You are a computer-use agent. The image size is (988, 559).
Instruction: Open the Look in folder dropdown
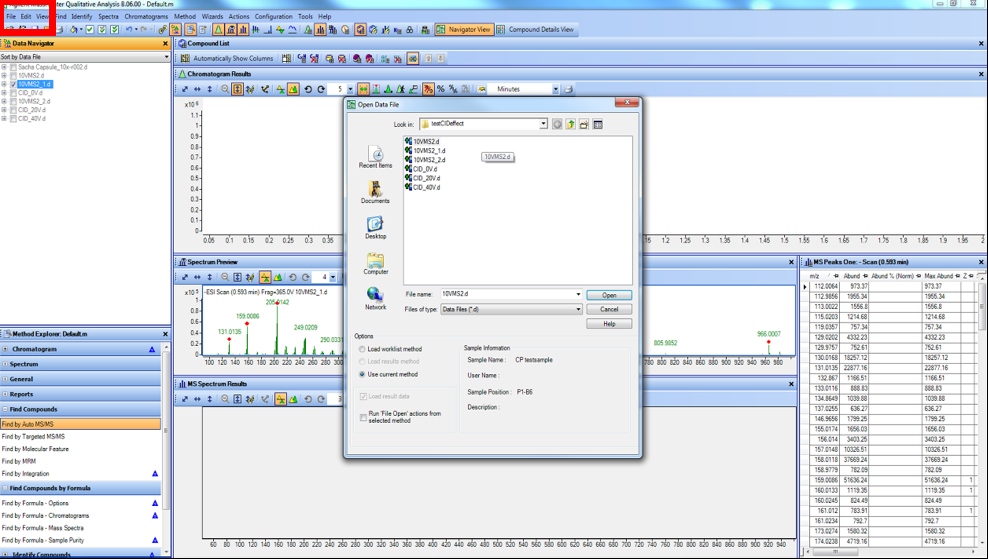point(543,124)
